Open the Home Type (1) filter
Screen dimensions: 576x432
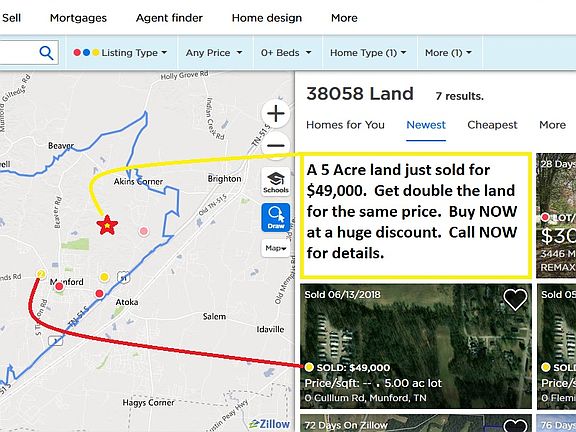point(368,53)
